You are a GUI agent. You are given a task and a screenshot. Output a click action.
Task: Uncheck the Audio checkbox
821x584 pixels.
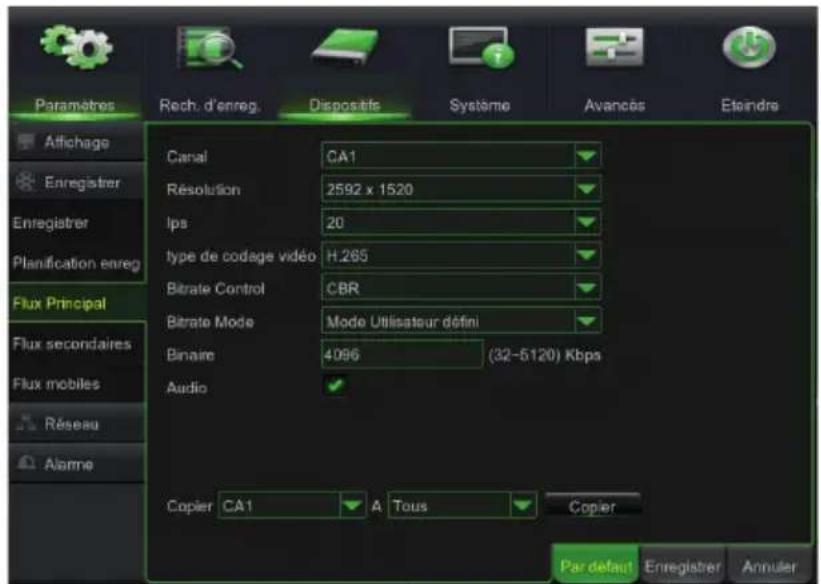[335, 387]
